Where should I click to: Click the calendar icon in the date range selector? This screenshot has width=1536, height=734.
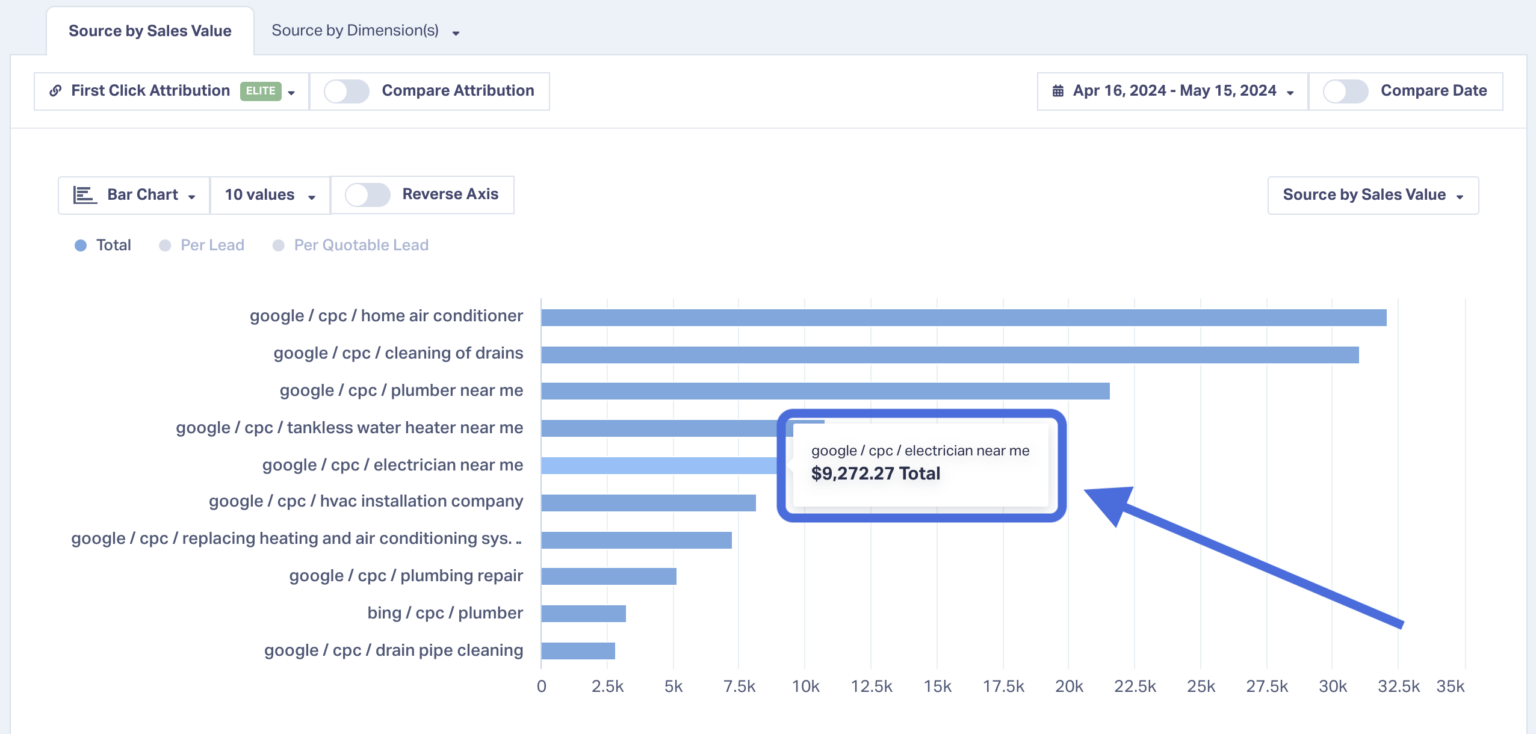tap(1059, 90)
